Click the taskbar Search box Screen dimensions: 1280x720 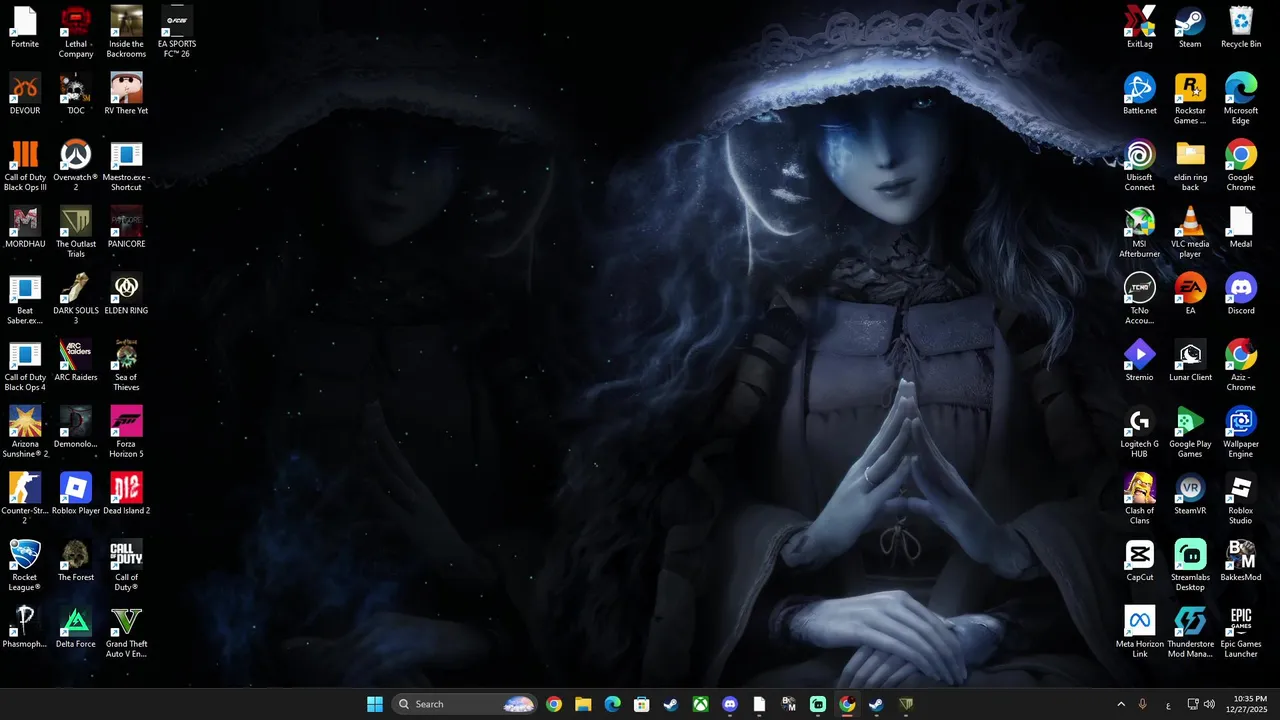[x=464, y=704]
